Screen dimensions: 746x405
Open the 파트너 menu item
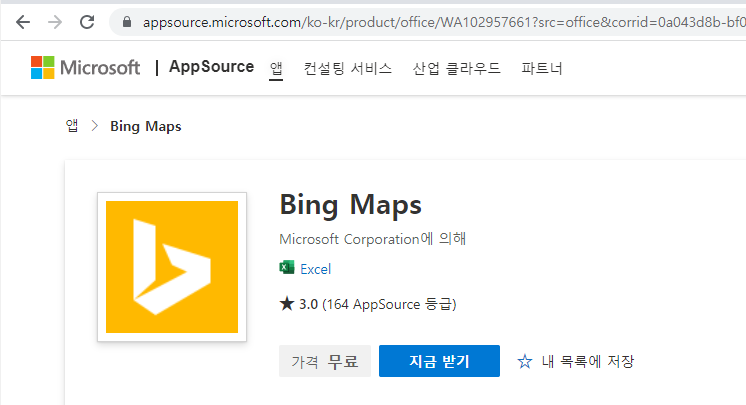[542, 69]
